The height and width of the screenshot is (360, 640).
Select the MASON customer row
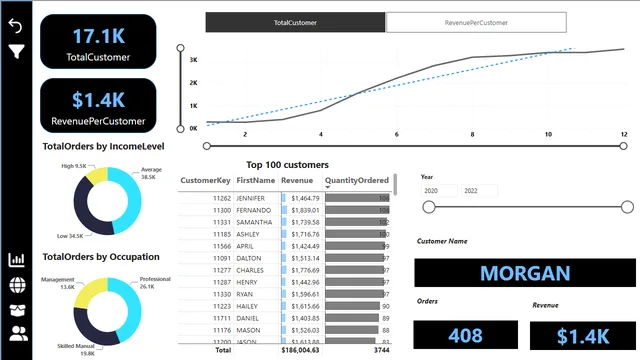284,330
